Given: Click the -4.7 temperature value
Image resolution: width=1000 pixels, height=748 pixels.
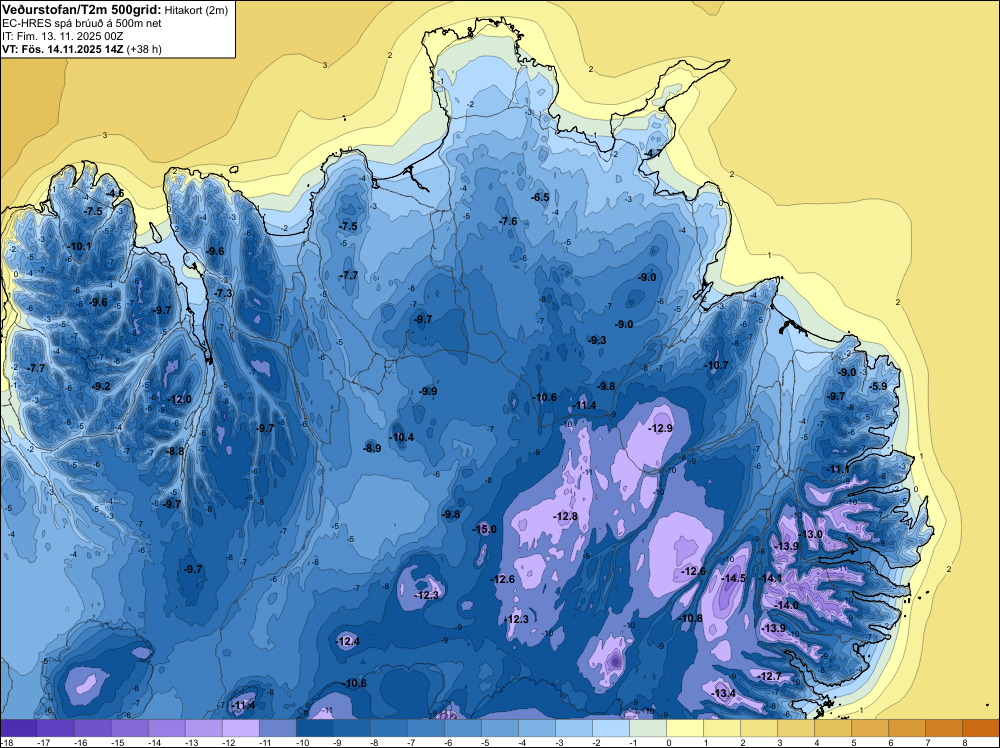Looking at the screenshot, I should [x=652, y=154].
